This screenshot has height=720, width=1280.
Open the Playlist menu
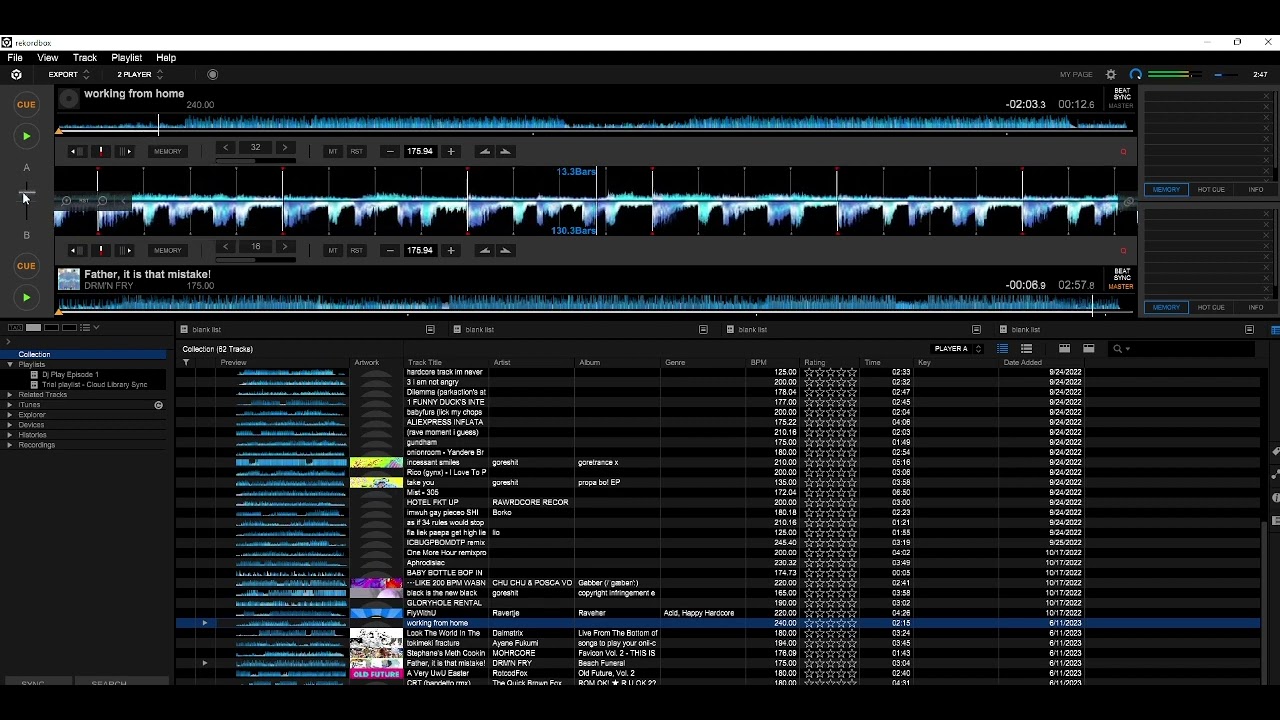126,58
